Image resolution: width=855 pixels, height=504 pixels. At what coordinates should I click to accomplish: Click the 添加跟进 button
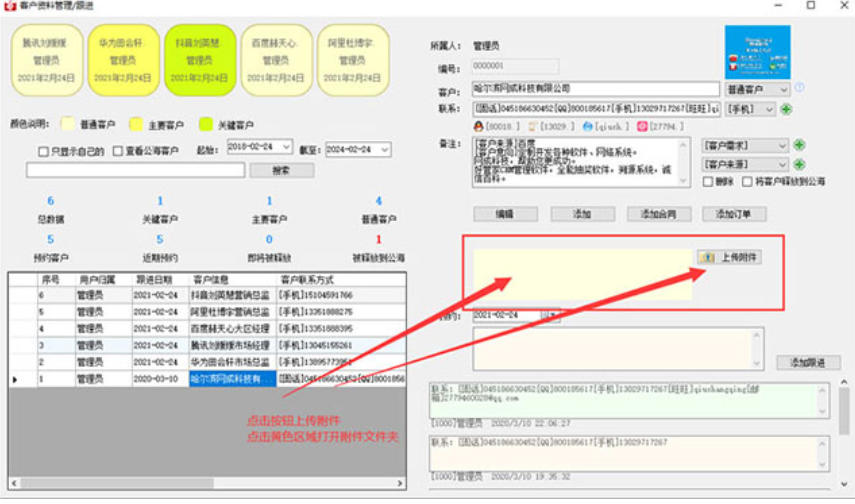point(808,362)
